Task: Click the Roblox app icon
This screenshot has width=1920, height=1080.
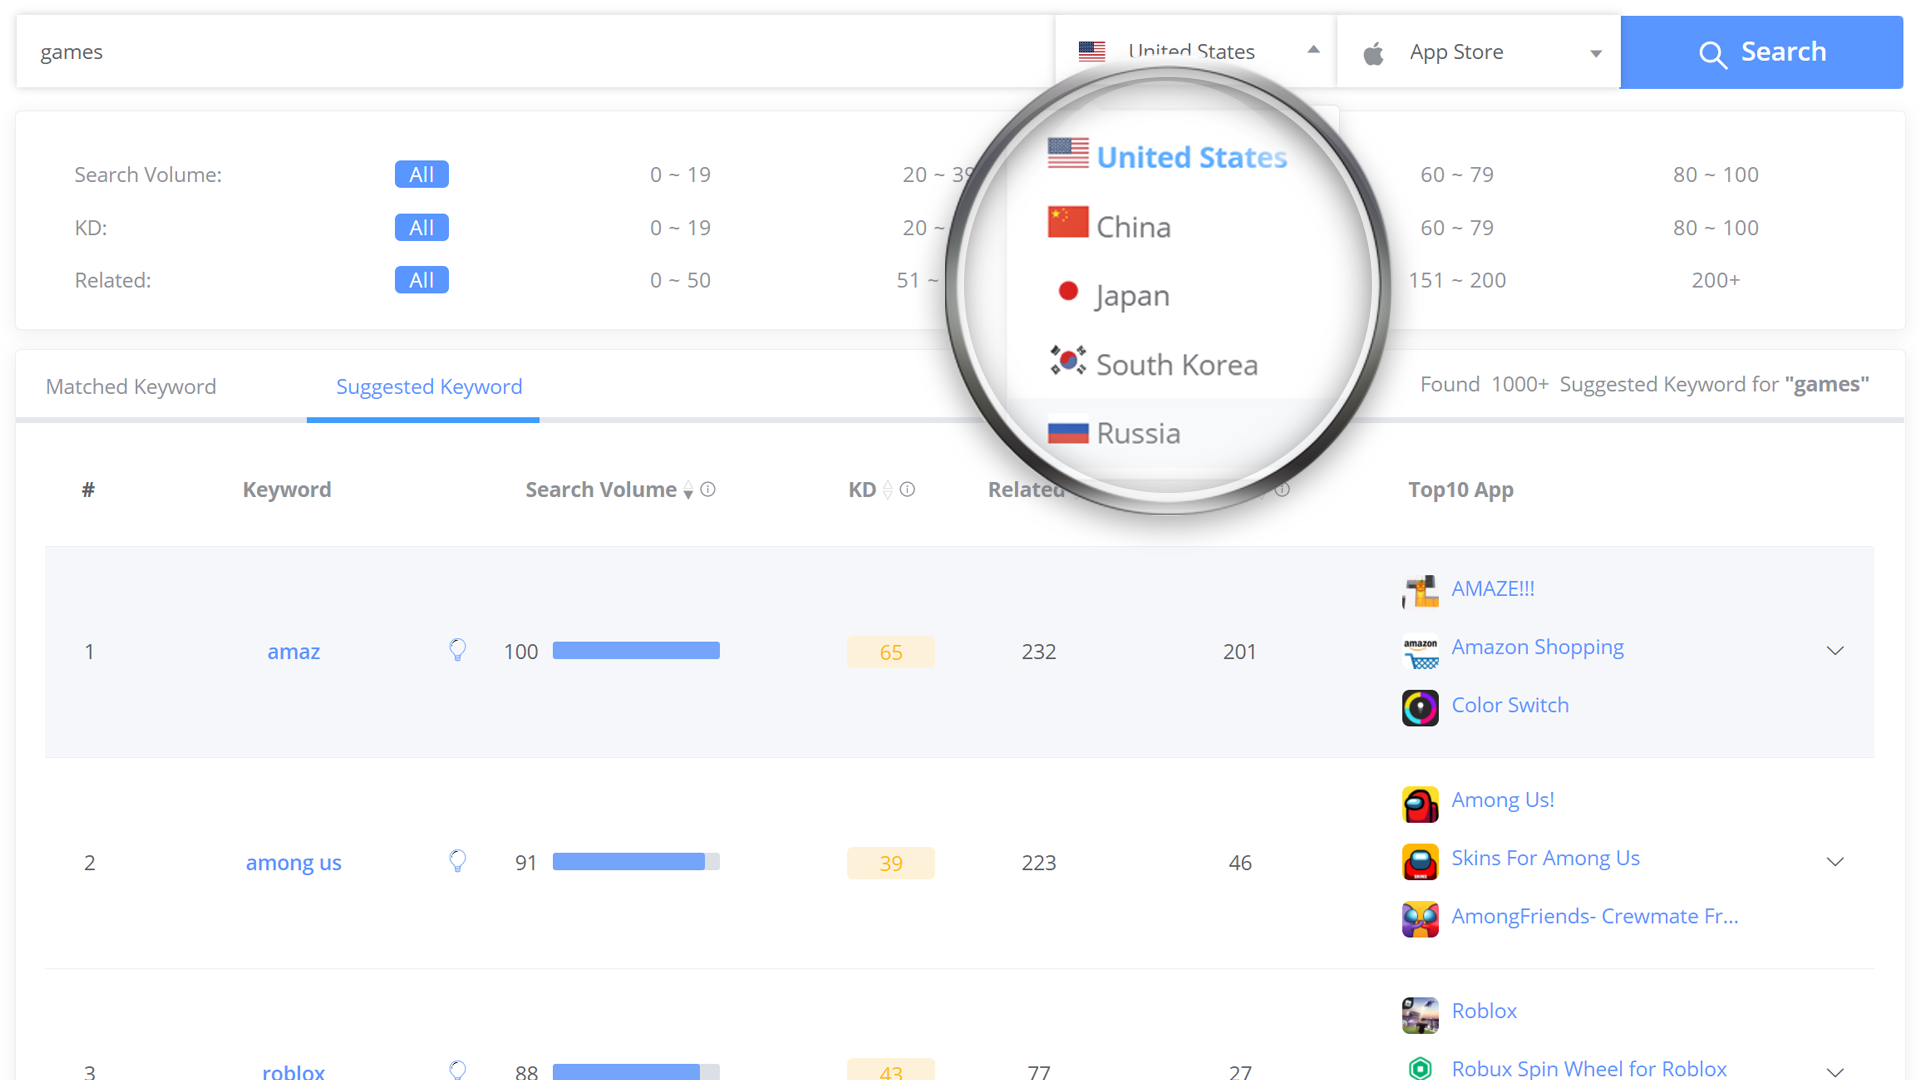Action: point(1420,1014)
